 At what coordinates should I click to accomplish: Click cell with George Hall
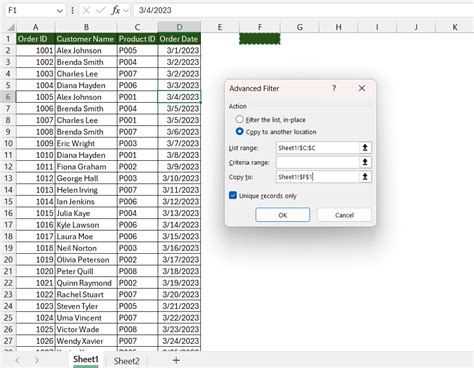click(x=86, y=178)
